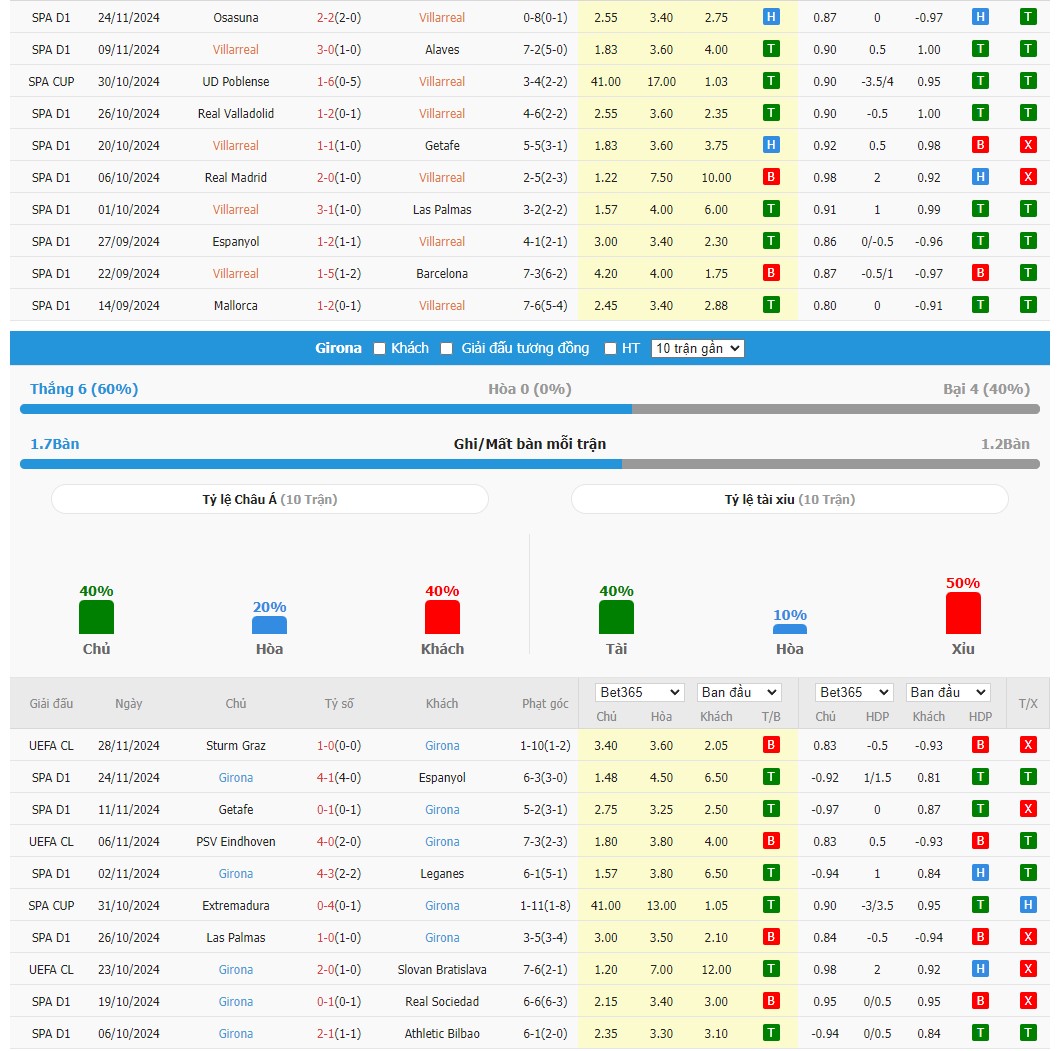Click the red X badge in Slovan Bratislava row

pos(1028,969)
